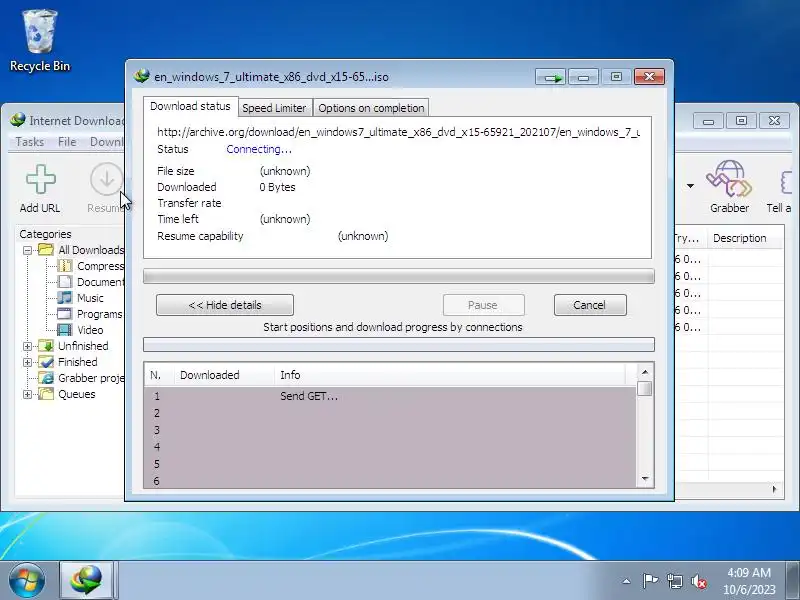This screenshot has height=600, width=800.
Task: Open the Tasks menu
Action: [x=30, y=142]
